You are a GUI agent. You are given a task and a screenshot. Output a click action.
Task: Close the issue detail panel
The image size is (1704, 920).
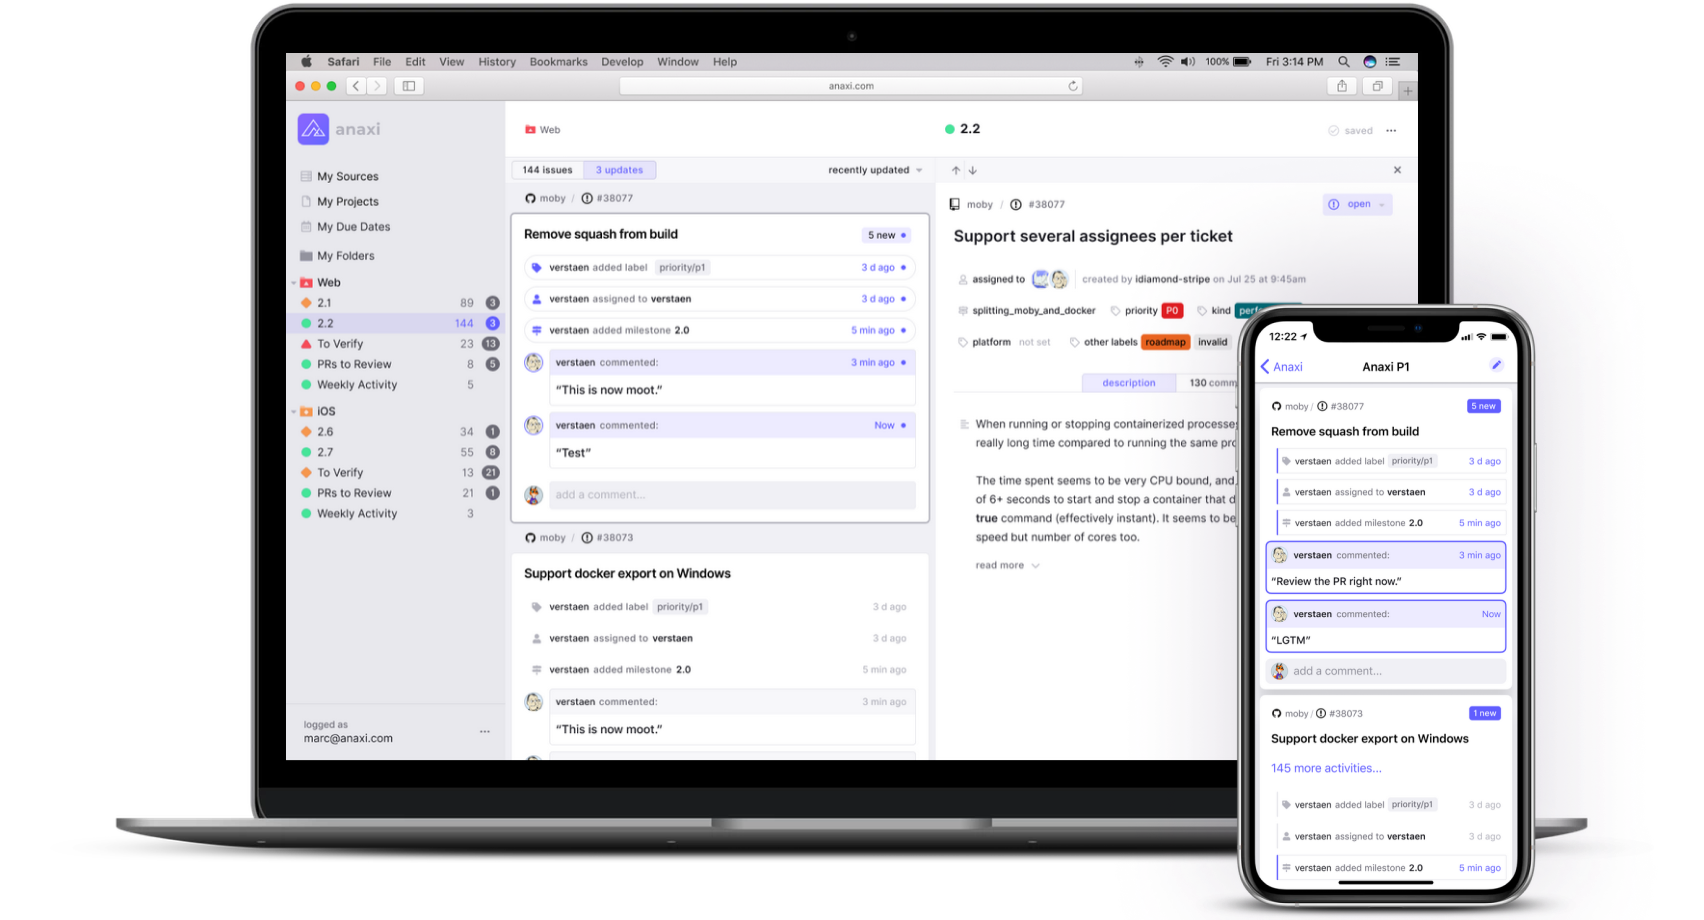click(x=1397, y=170)
